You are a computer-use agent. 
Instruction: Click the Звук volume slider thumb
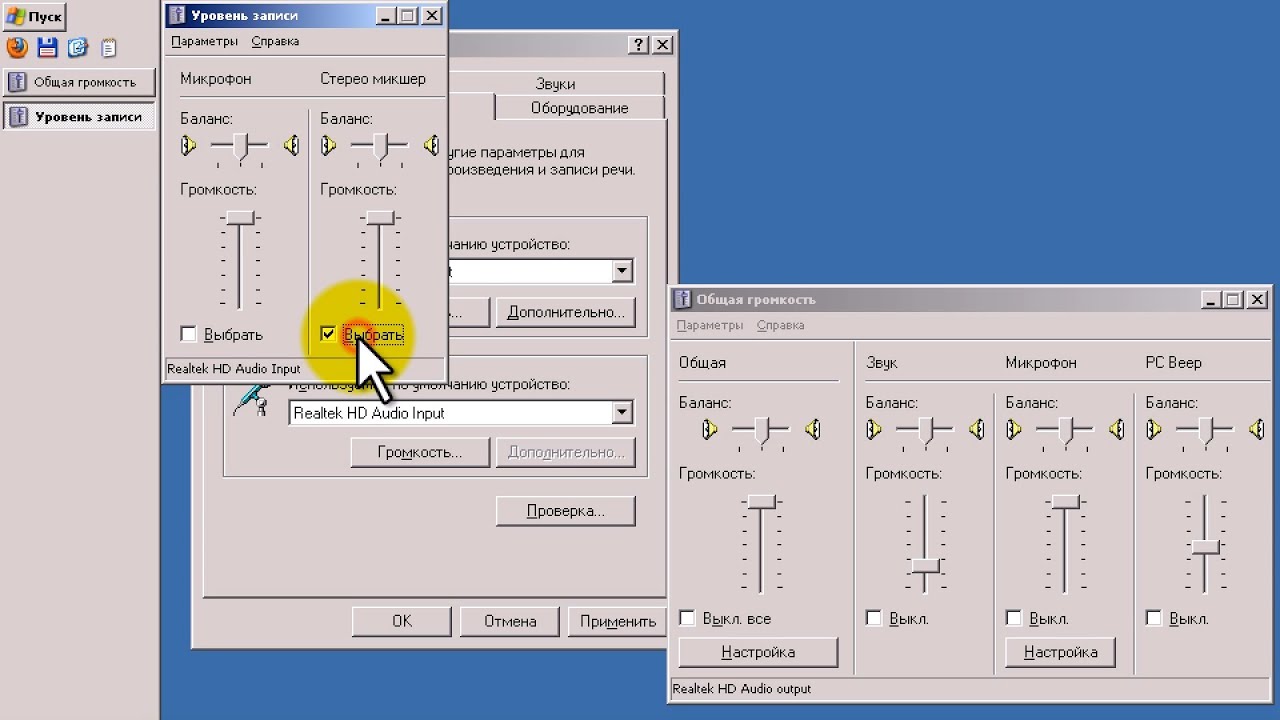(926, 565)
